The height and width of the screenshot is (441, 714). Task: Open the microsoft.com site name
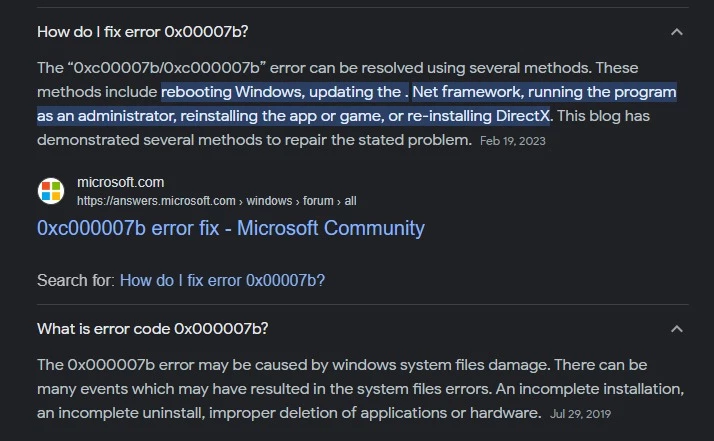click(x=121, y=182)
